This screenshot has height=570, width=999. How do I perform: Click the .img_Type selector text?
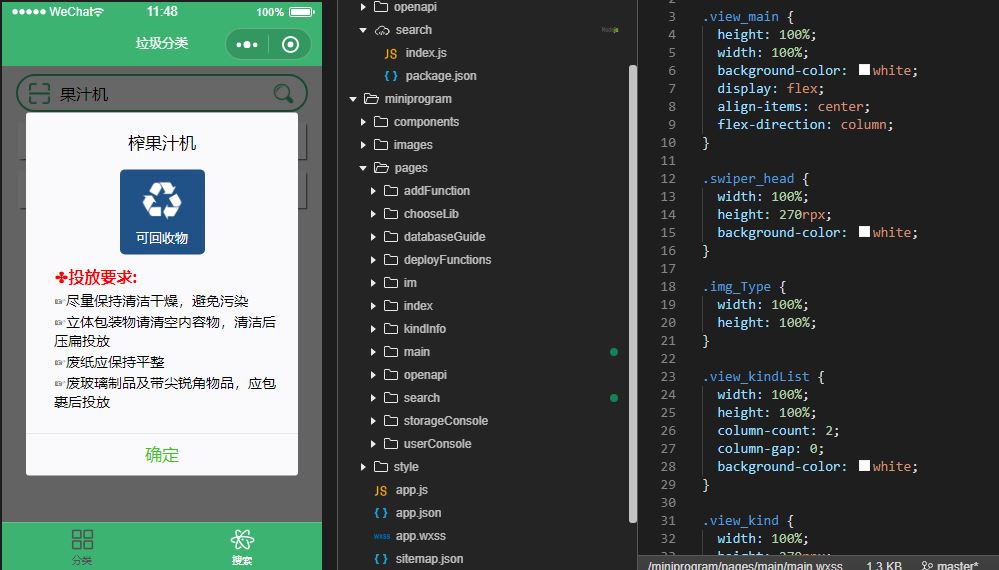click(x=737, y=287)
